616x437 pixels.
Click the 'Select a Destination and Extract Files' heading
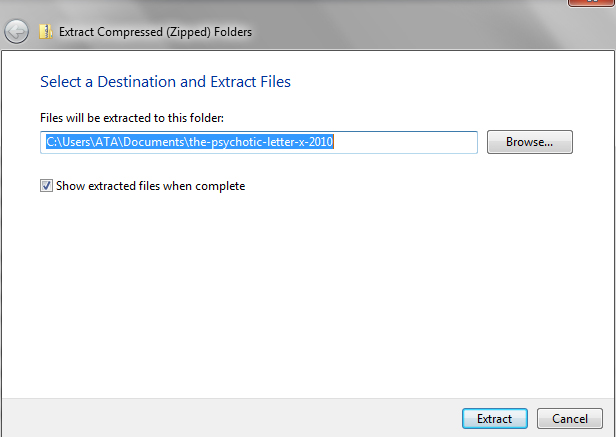point(165,81)
